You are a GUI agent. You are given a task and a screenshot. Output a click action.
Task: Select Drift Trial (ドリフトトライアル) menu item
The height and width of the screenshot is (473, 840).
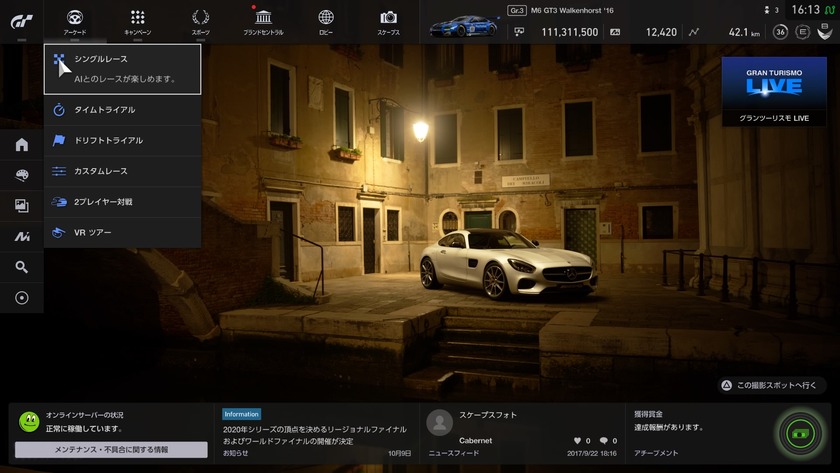click(x=123, y=140)
